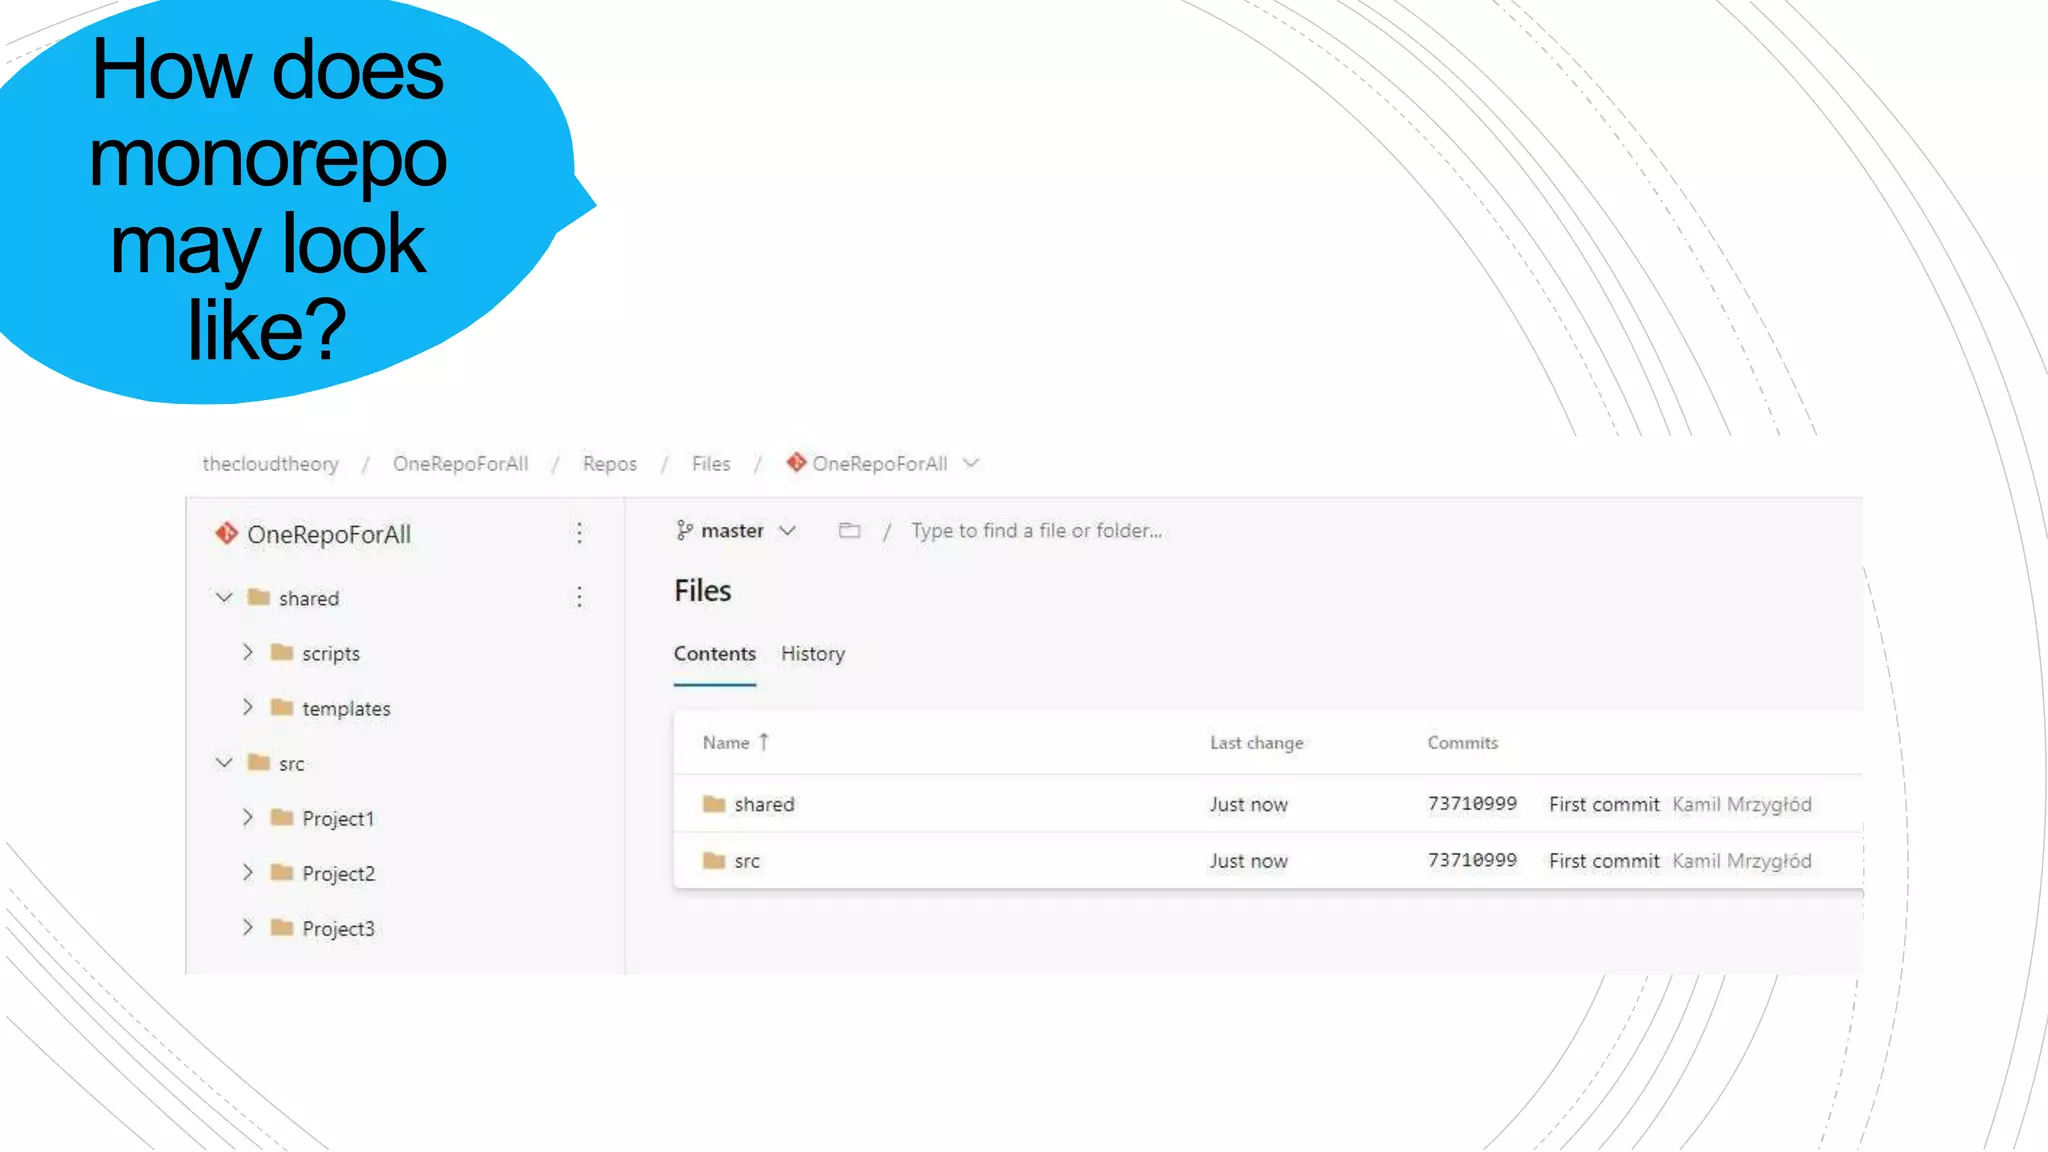Click the branch icon next to master

[684, 530]
